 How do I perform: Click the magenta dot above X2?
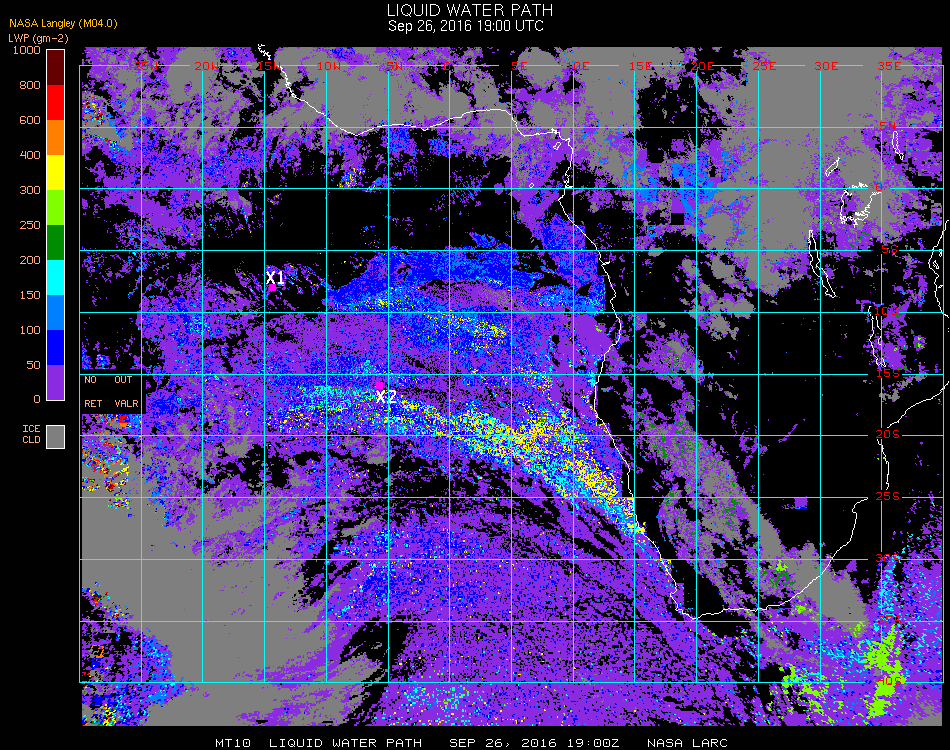[379, 385]
